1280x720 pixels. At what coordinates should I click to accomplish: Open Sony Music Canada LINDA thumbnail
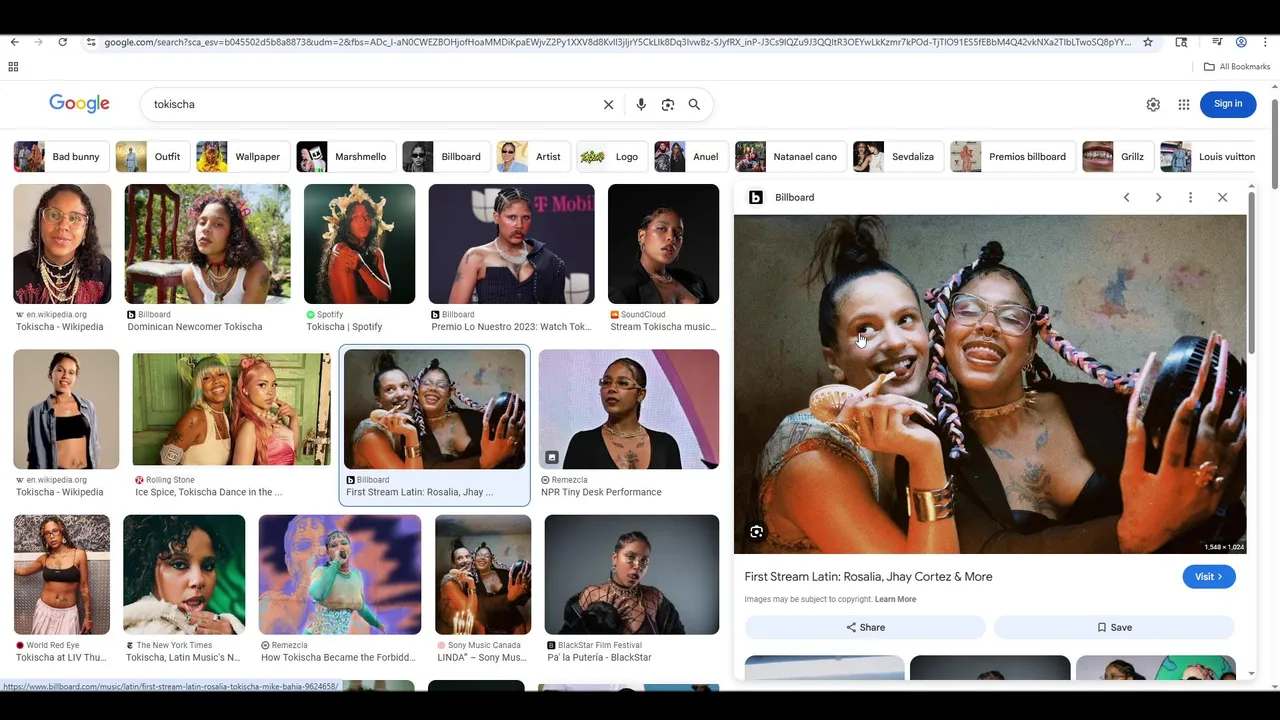pyautogui.click(x=483, y=575)
